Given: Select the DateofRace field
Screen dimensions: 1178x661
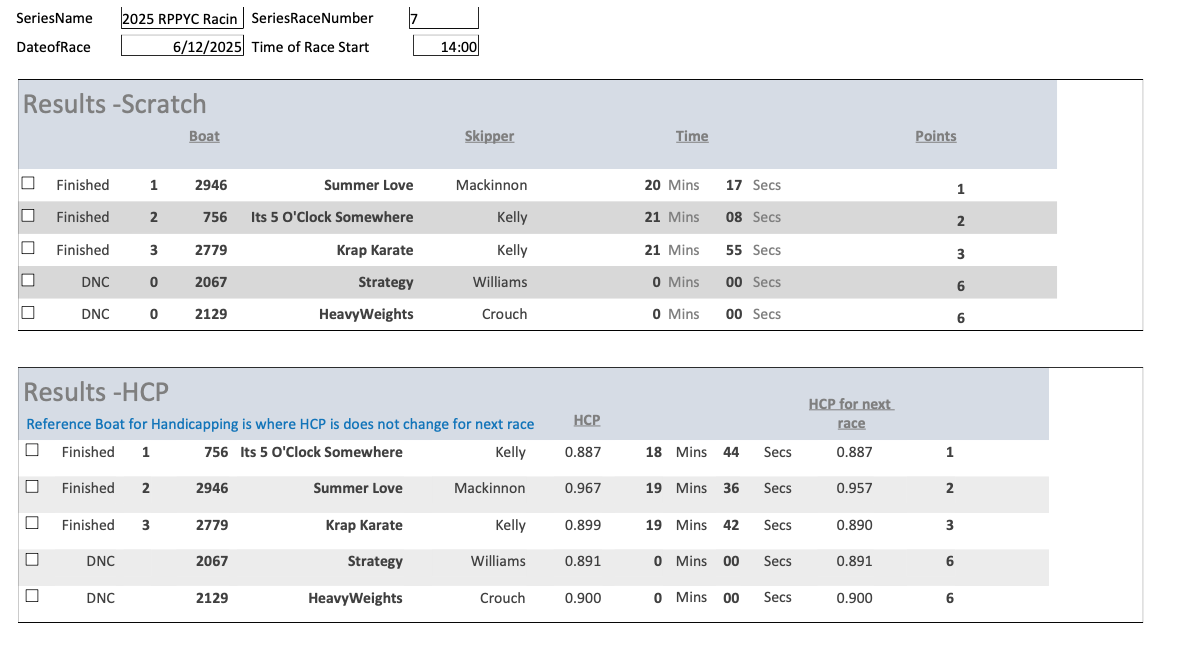Looking at the screenshot, I should point(181,47).
